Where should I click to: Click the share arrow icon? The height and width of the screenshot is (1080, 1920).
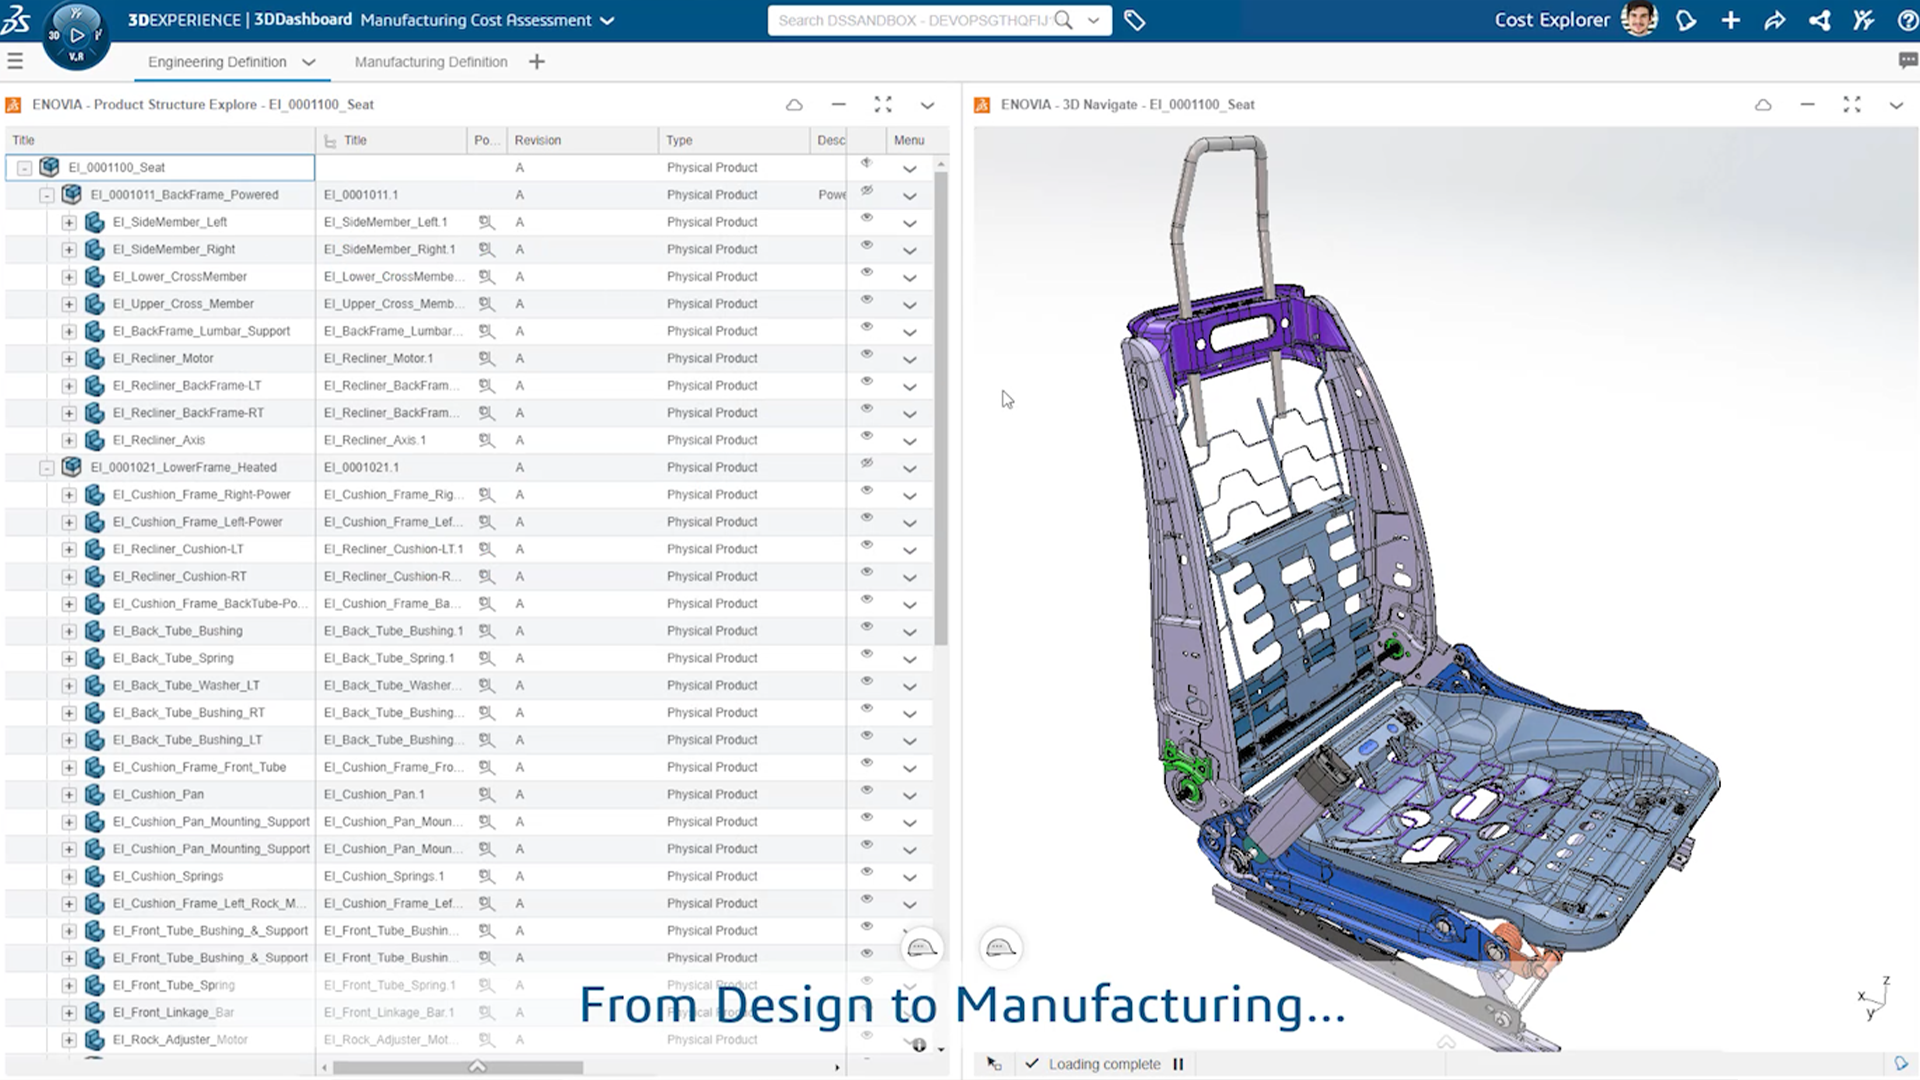(x=1775, y=20)
